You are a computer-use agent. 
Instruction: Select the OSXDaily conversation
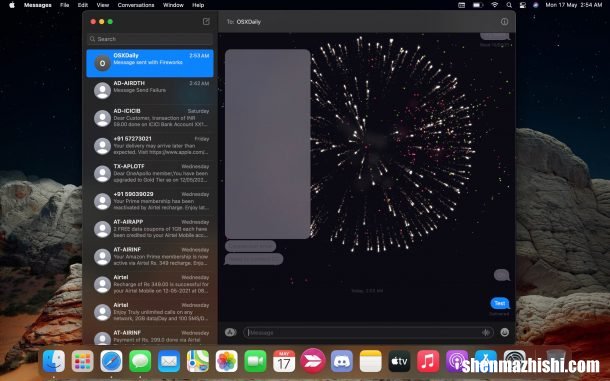click(x=150, y=63)
